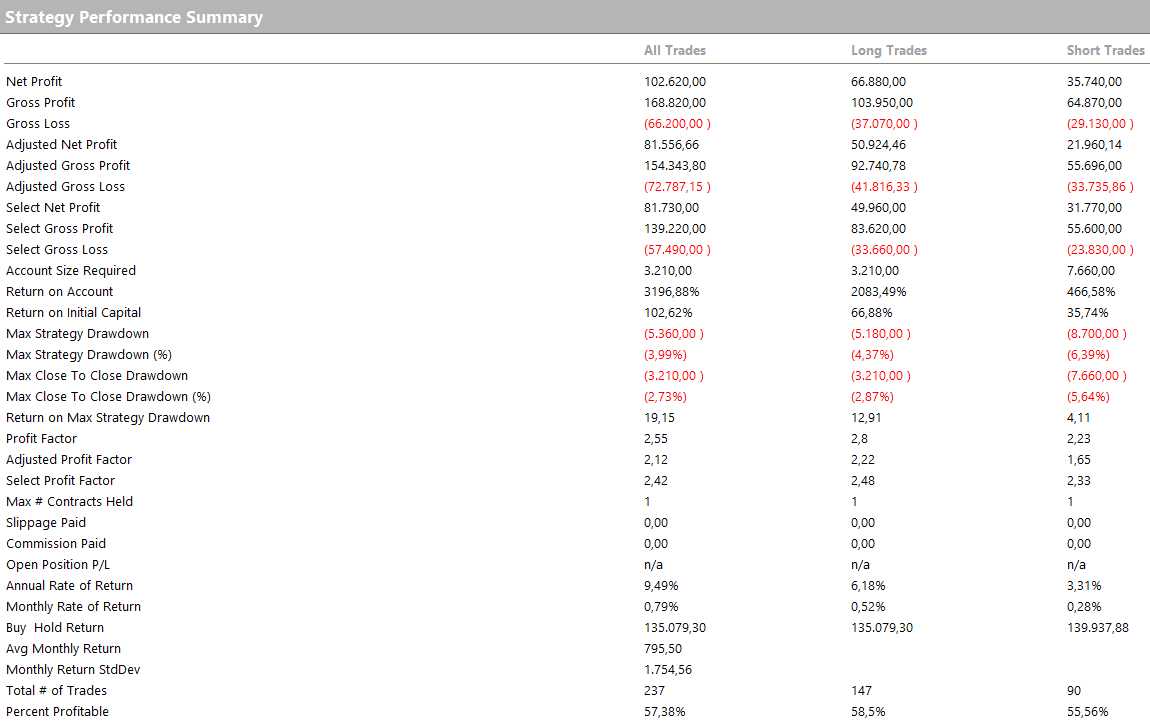Click the Net Profit row label
Viewport: 1150px width, 727px height.
point(34,82)
